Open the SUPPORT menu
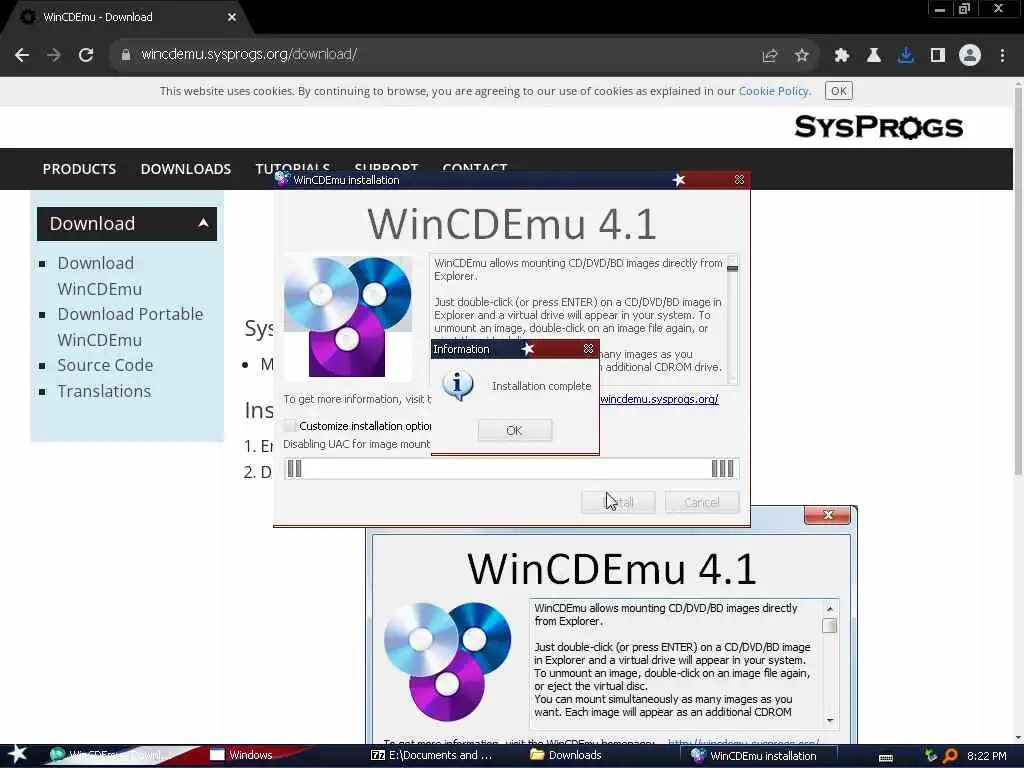 [386, 167]
